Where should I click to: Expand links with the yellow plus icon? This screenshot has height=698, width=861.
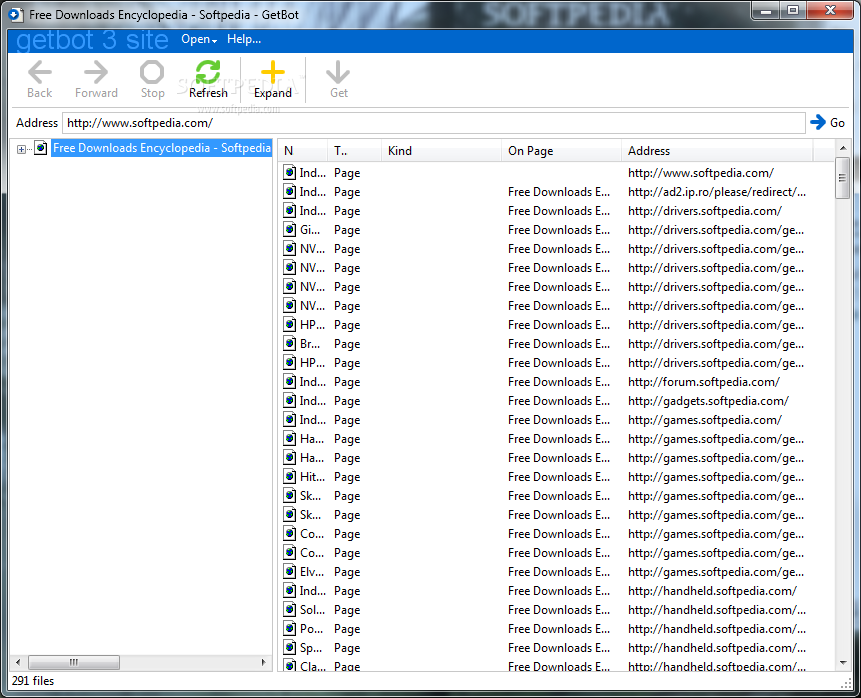click(273, 72)
